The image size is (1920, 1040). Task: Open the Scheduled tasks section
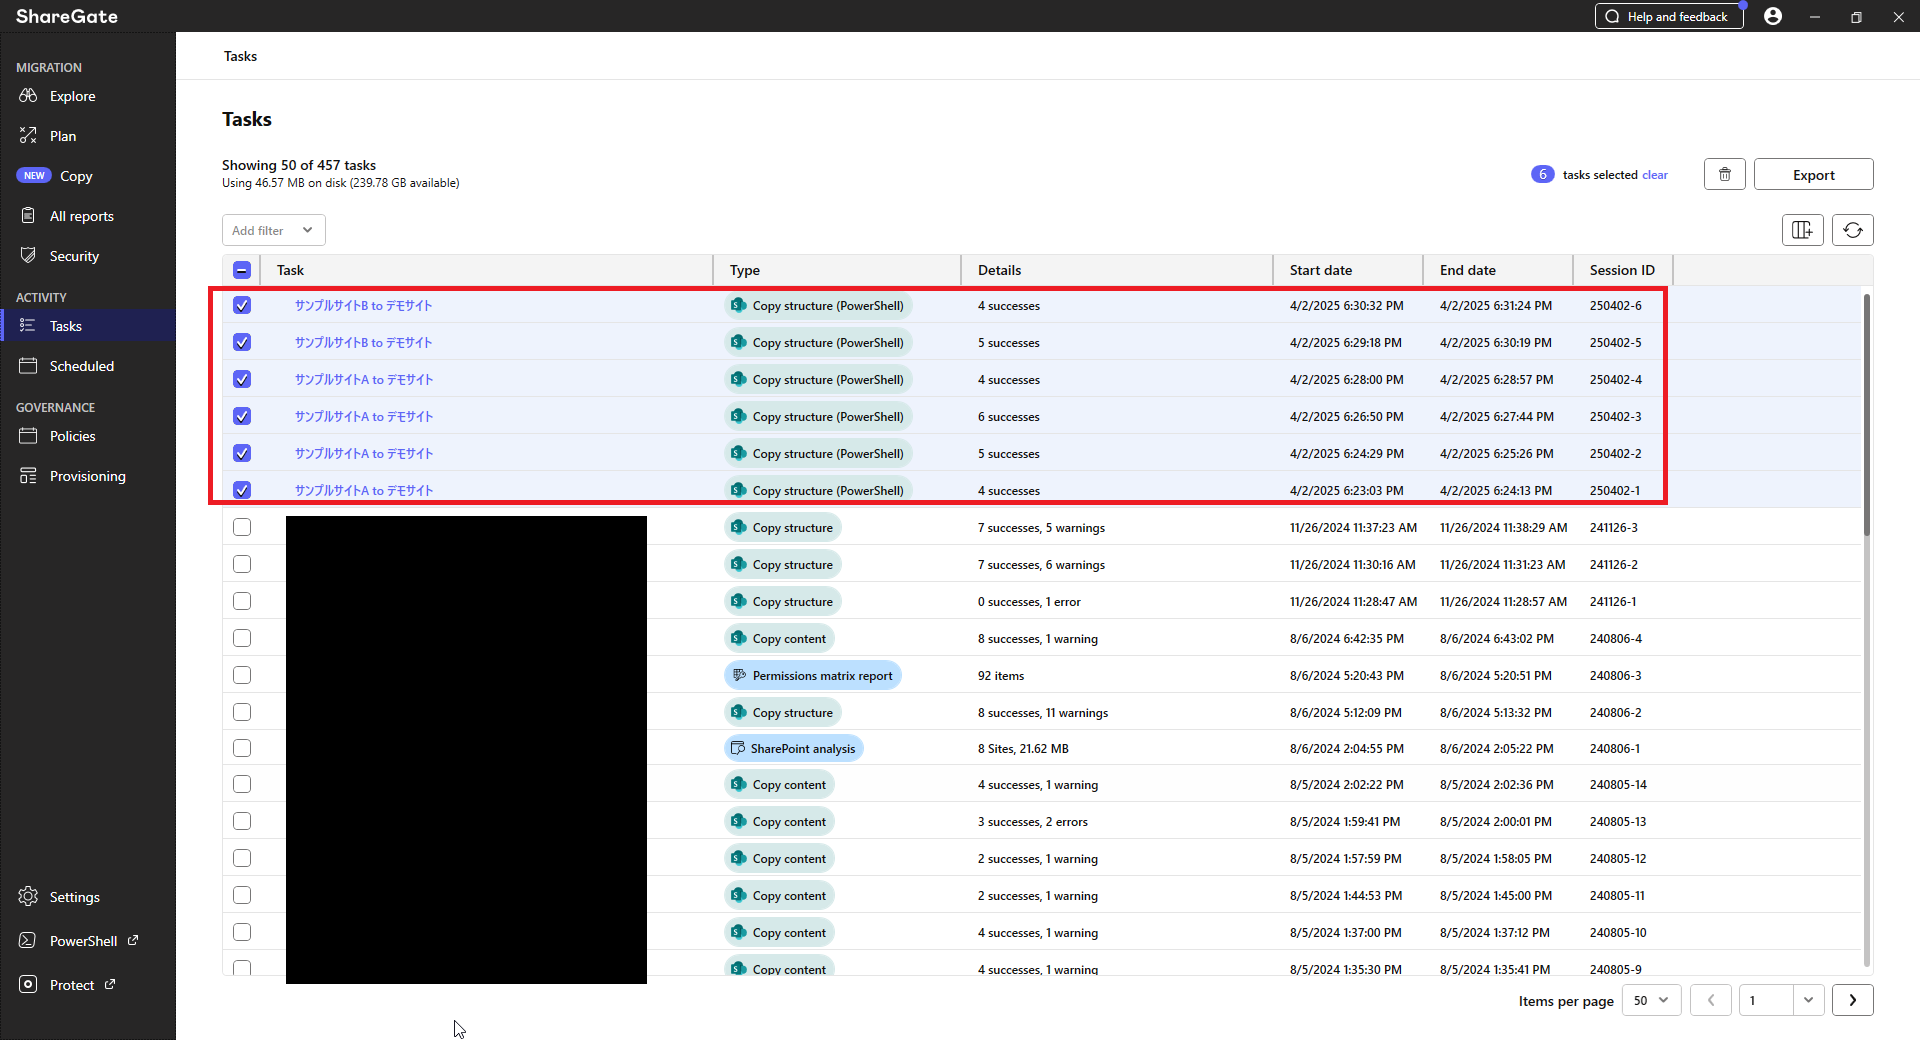click(80, 365)
